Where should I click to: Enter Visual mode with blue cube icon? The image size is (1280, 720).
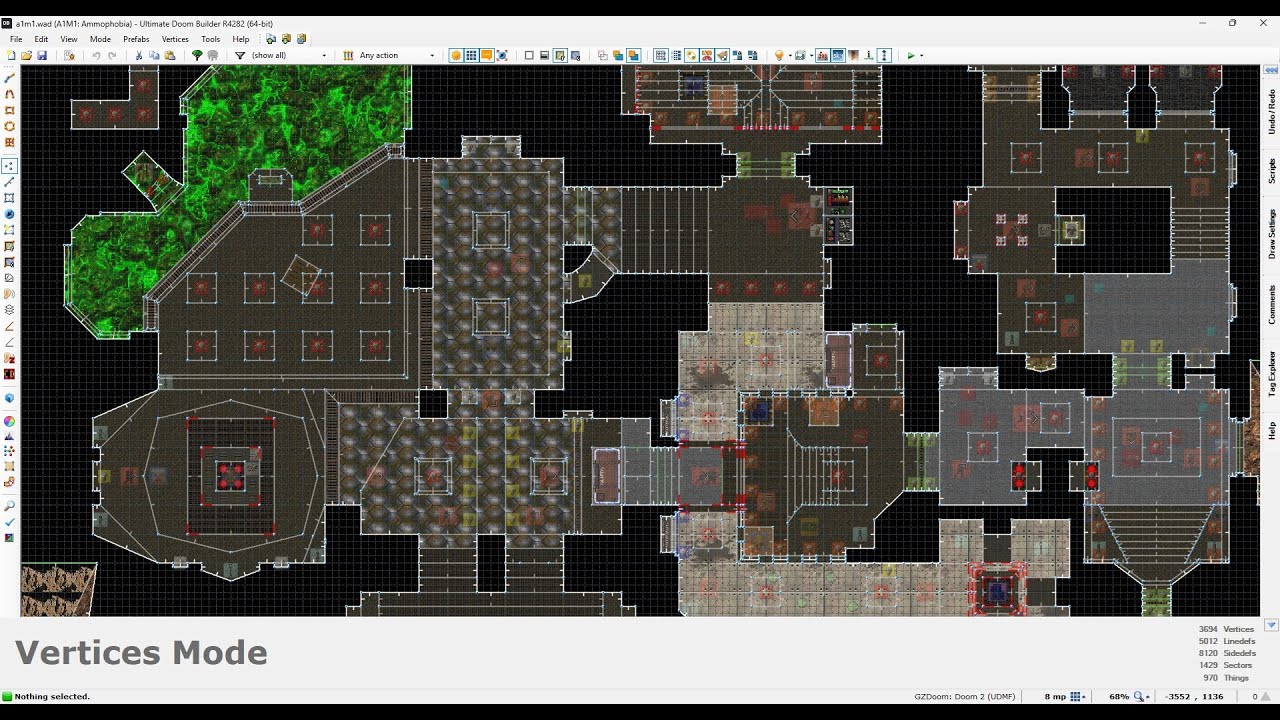point(10,397)
